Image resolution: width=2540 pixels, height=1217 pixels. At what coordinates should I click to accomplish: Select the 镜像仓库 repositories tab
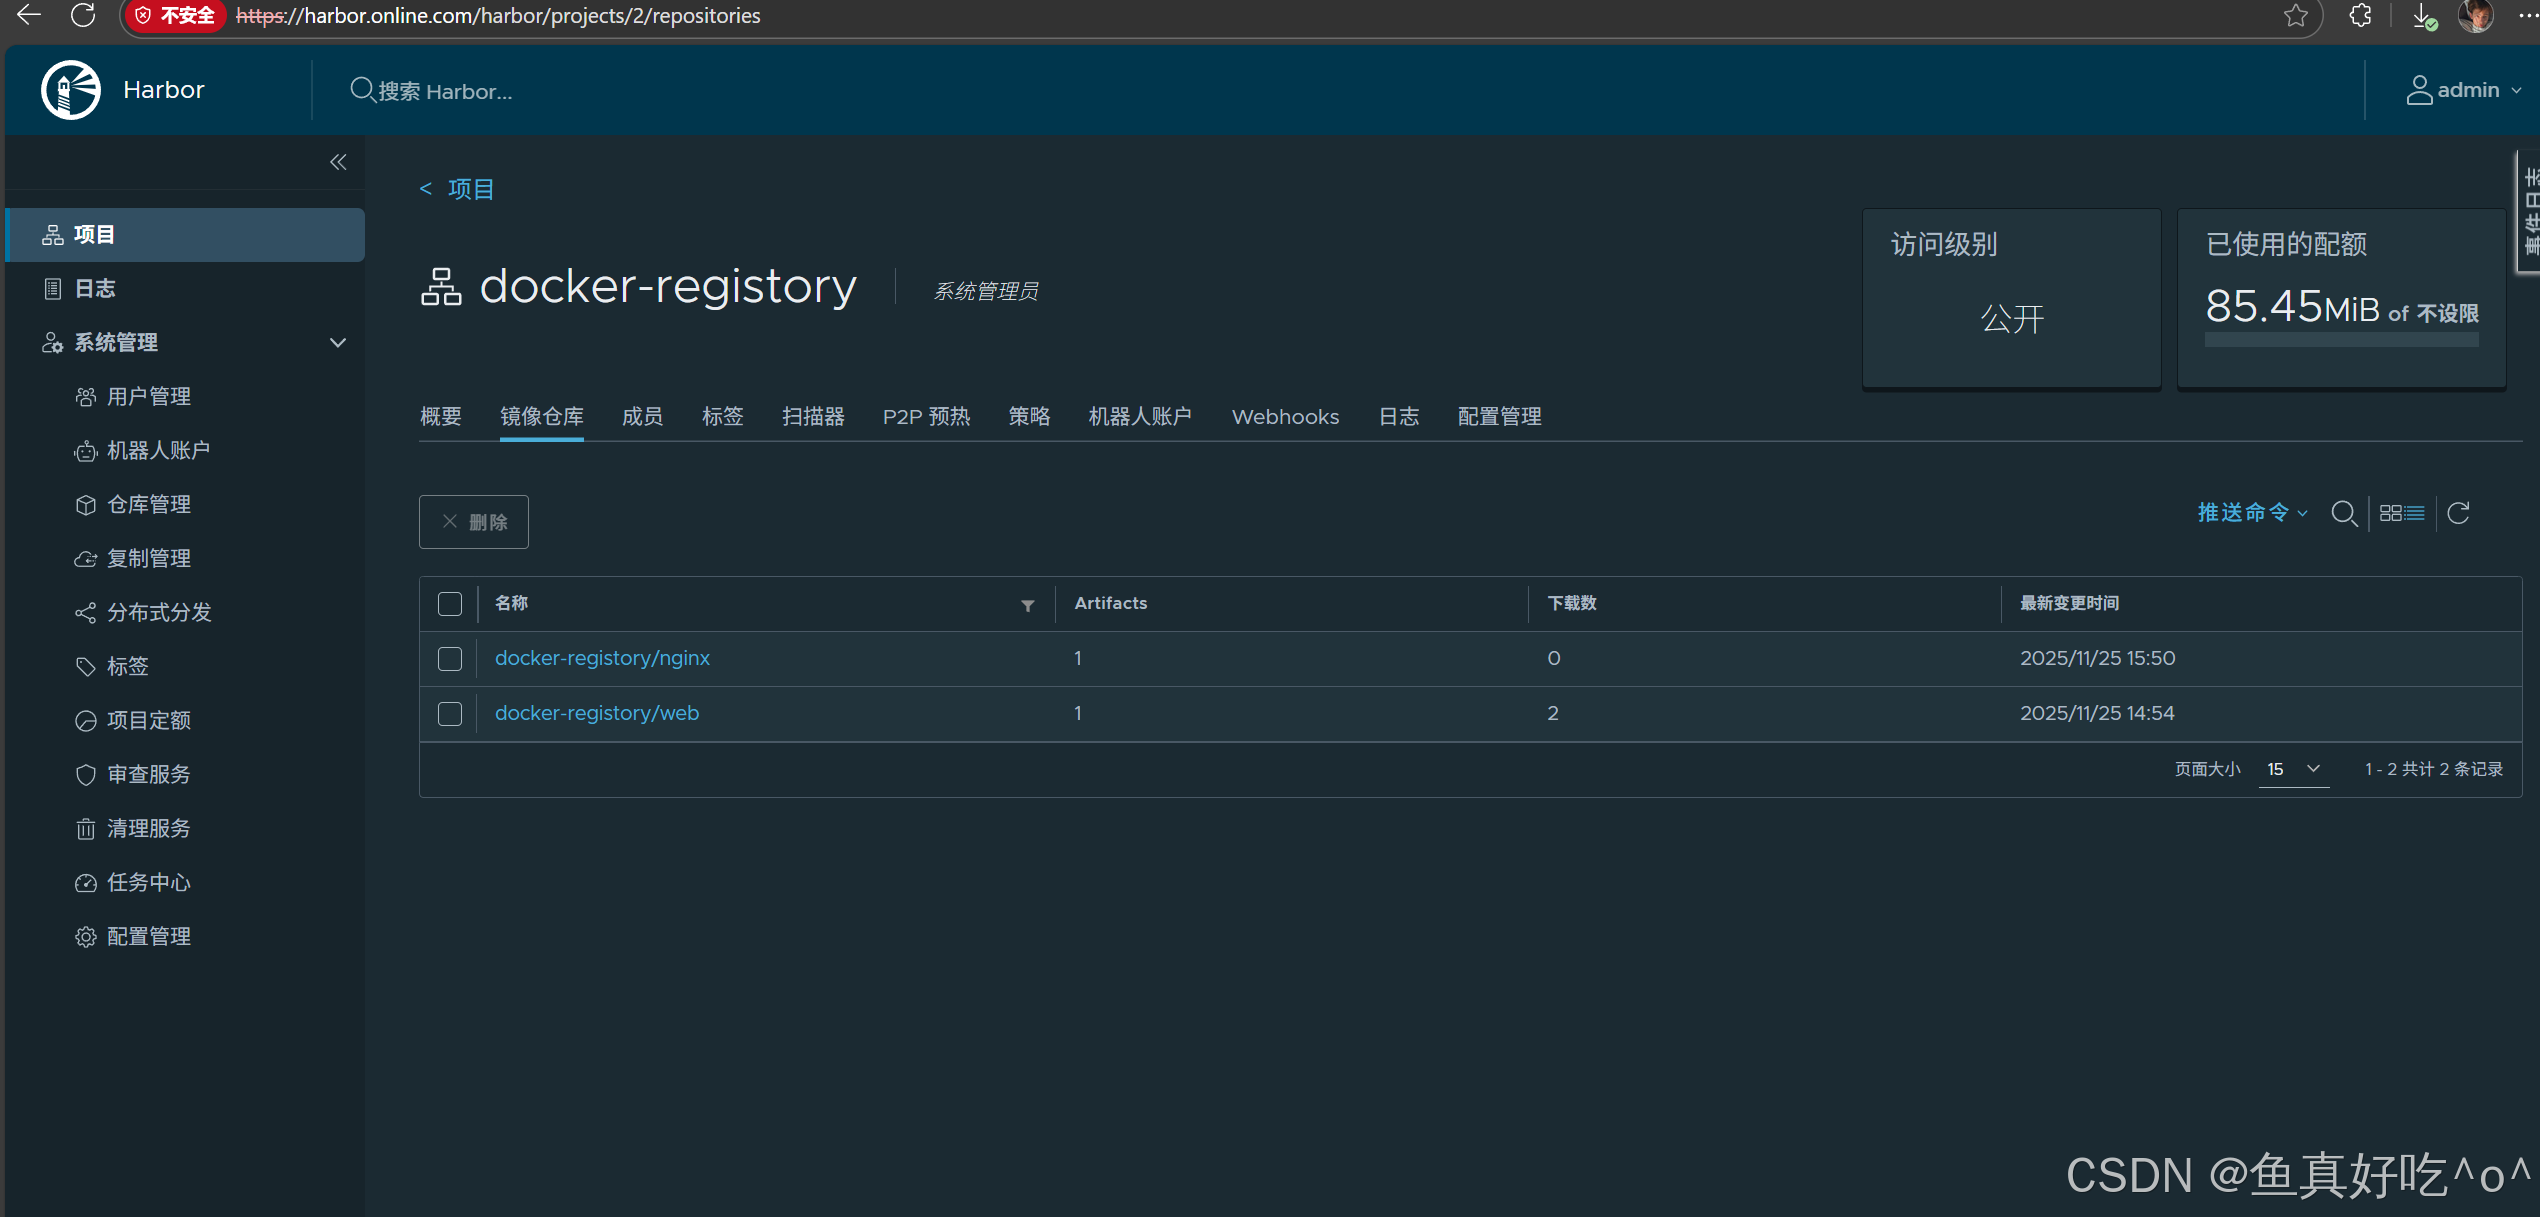(542, 417)
